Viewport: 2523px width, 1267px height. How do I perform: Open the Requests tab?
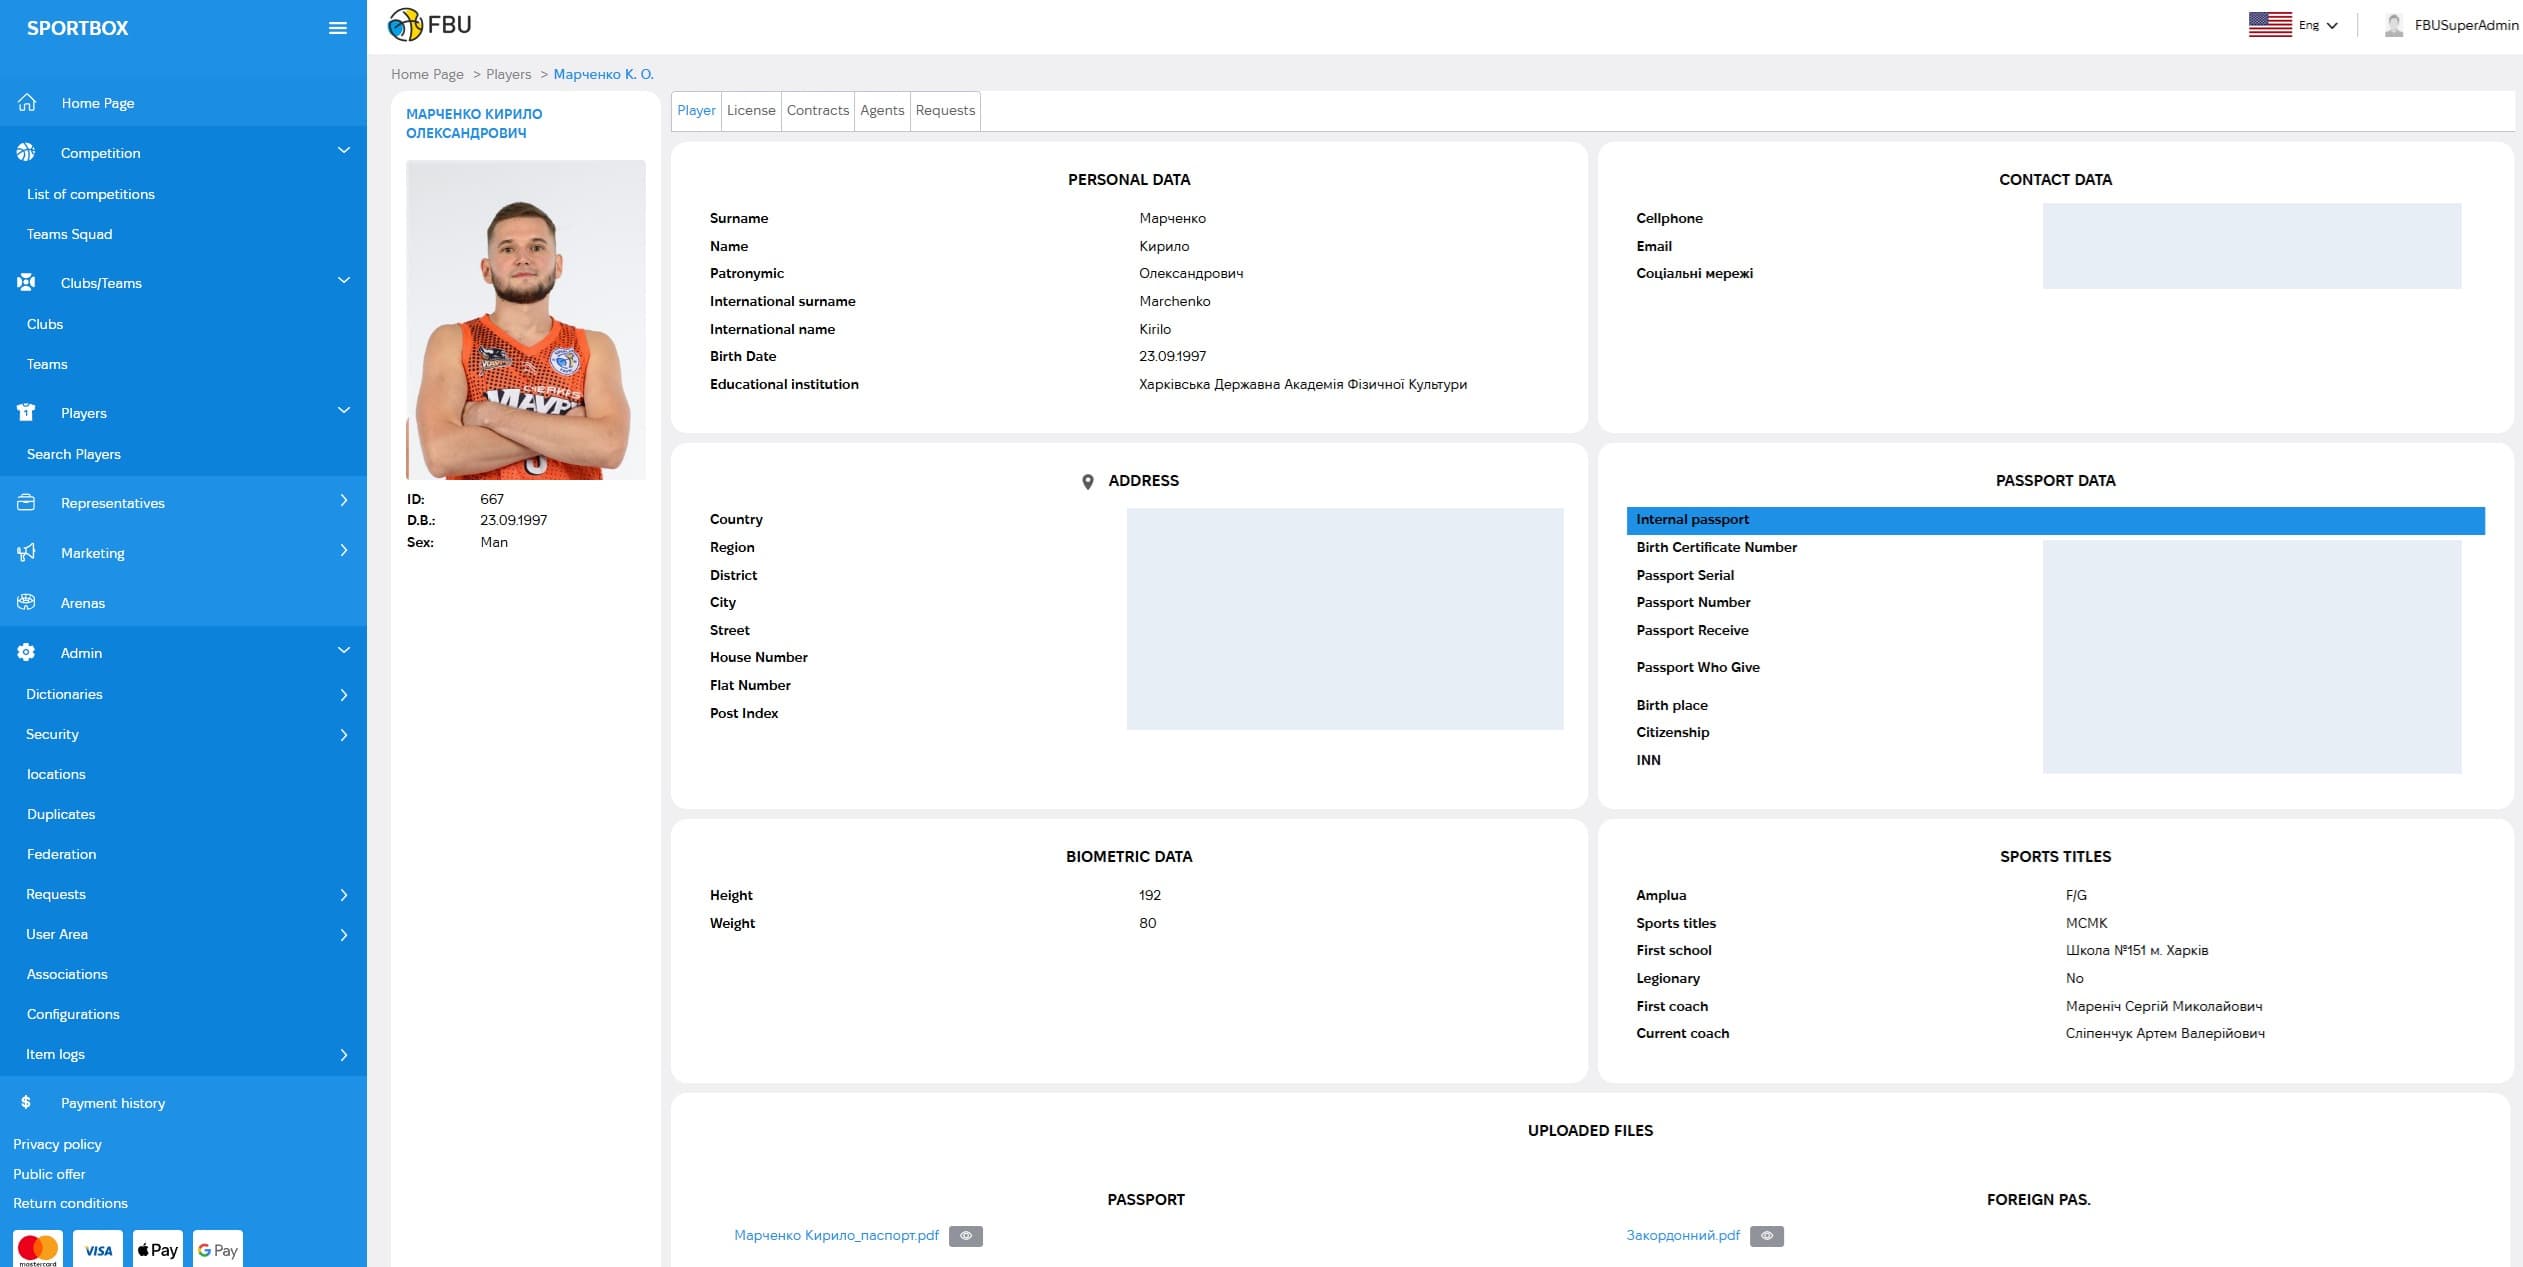pyautogui.click(x=945, y=110)
